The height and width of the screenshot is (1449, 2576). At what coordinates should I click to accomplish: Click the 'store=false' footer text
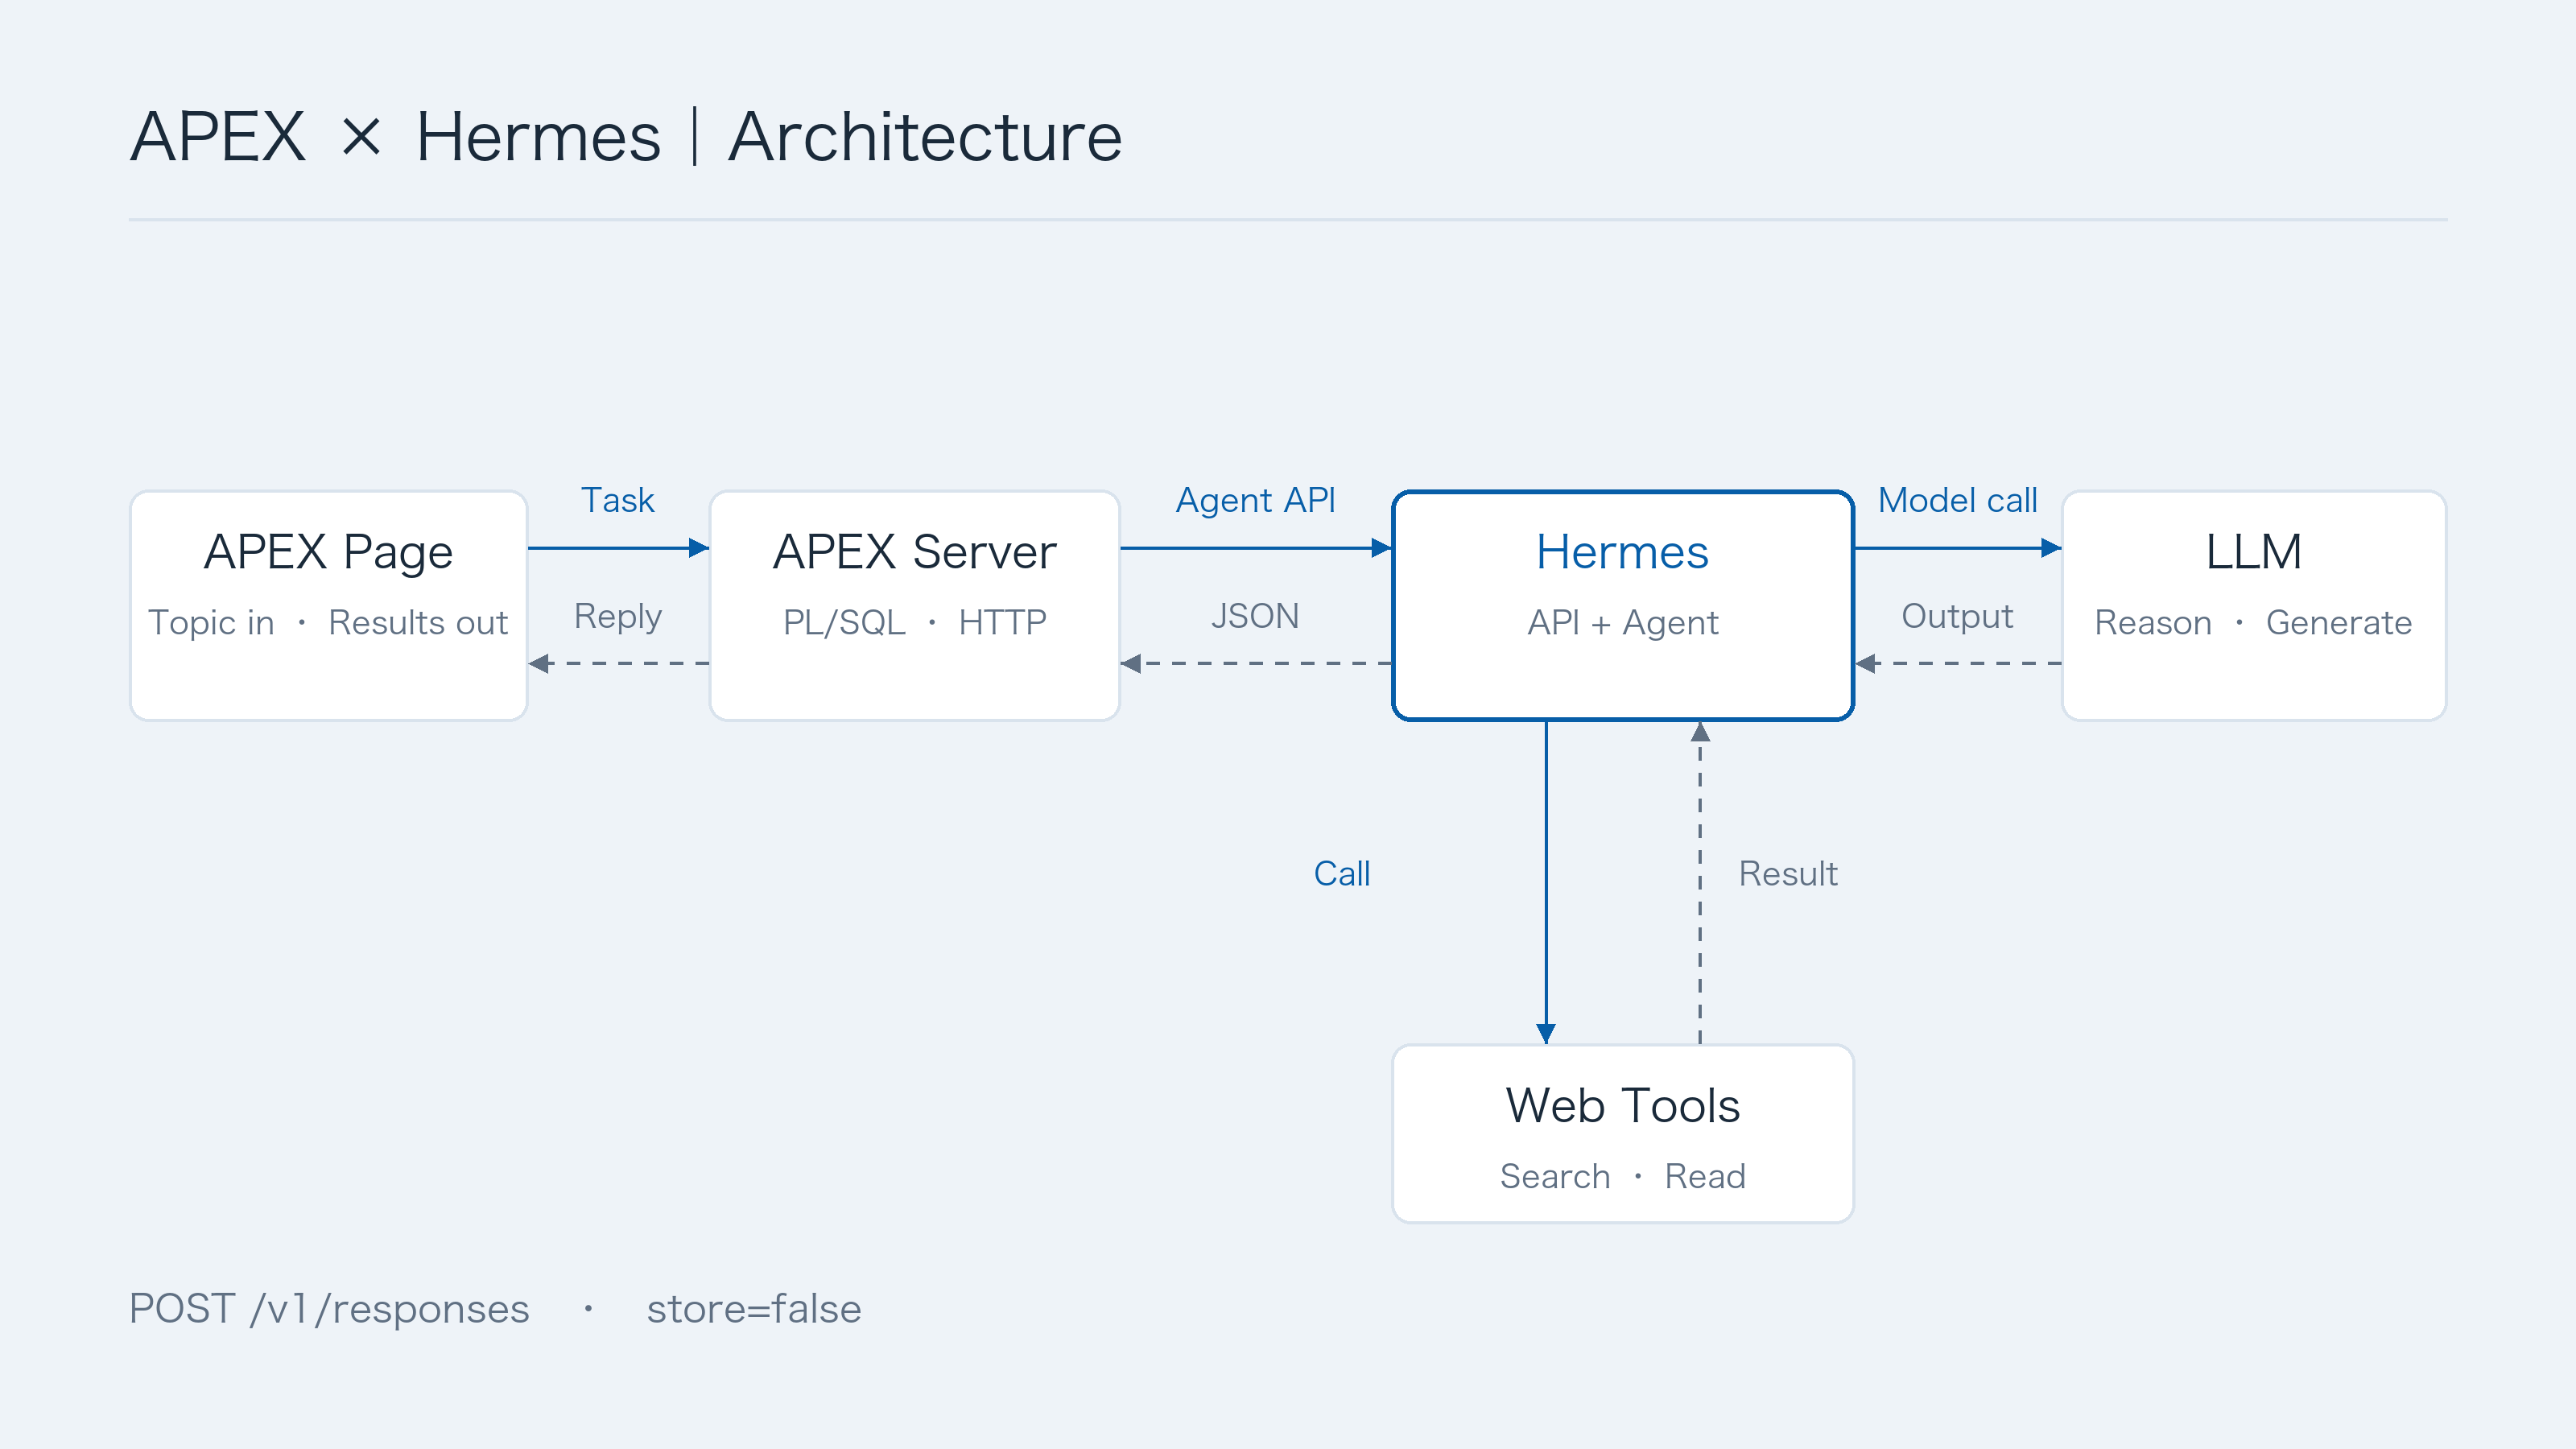coord(754,1309)
